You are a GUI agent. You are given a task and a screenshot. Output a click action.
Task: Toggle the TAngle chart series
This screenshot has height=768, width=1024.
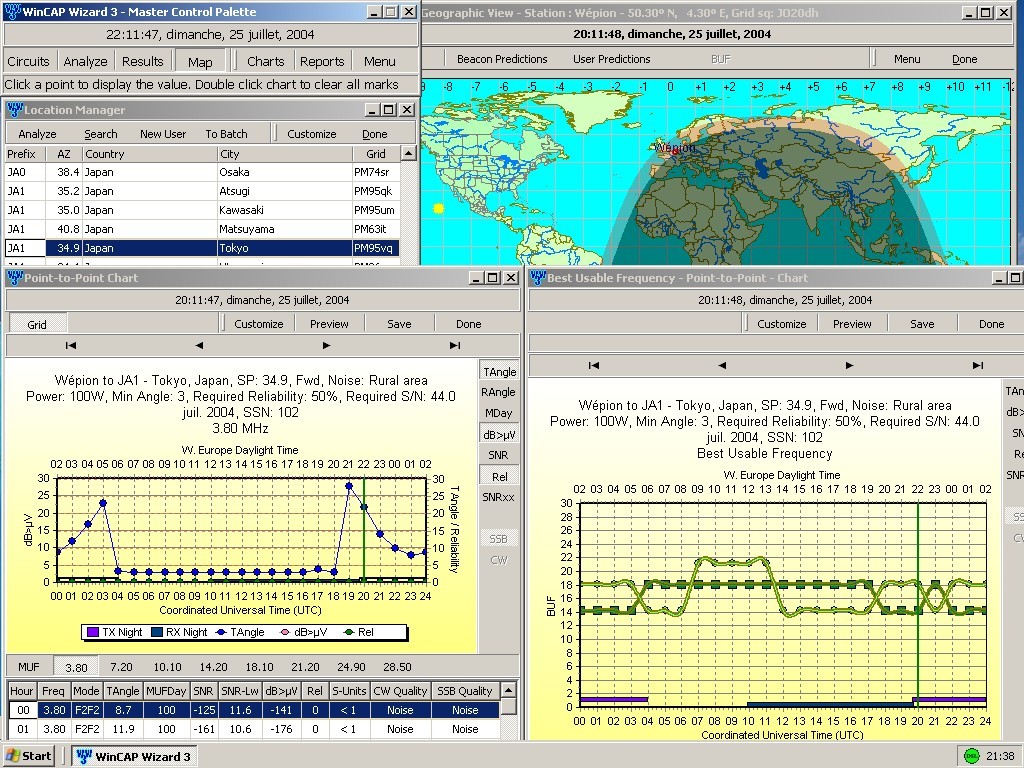point(499,372)
